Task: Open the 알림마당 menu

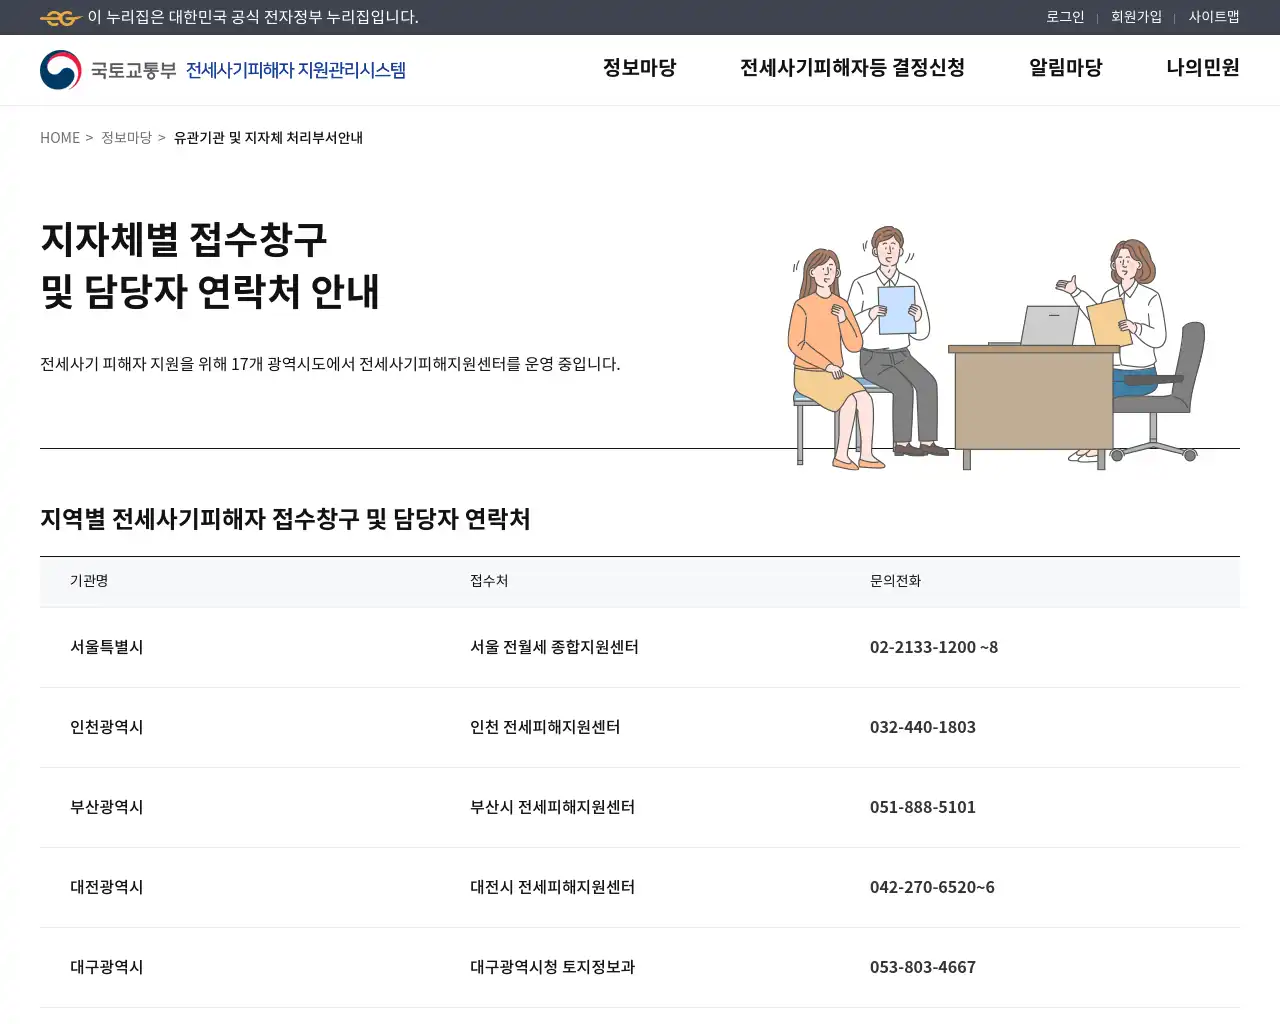Action: pos(1066,68)
